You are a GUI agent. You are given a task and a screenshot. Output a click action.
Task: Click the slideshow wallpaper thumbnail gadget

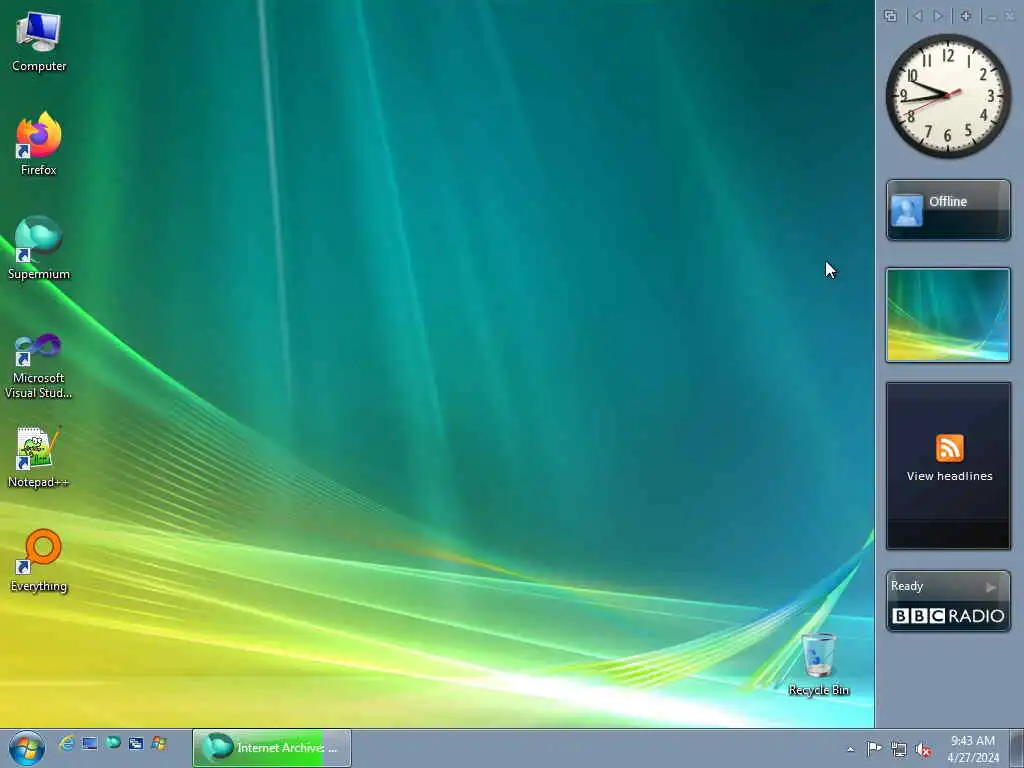pos(948,315)
